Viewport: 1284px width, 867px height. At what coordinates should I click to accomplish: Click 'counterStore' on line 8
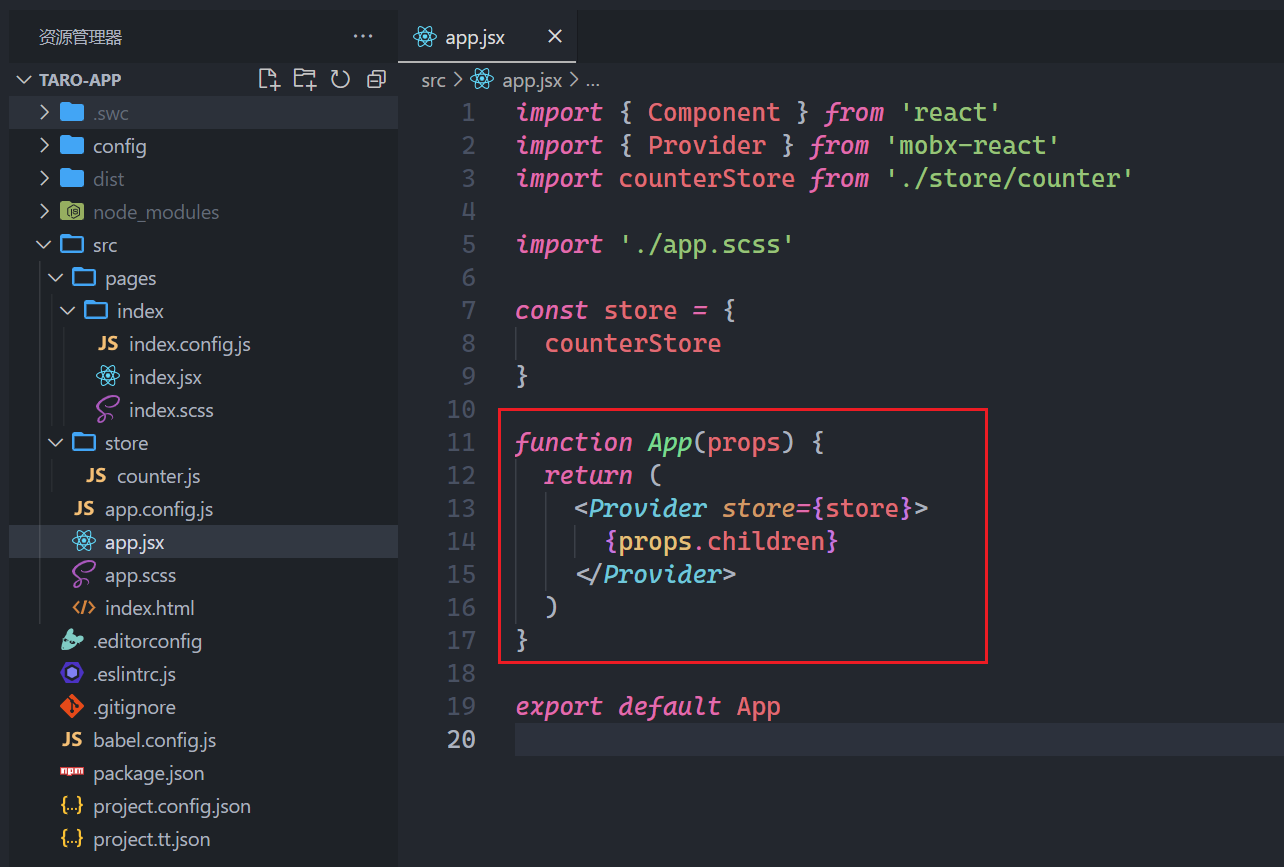click(x=633, y=343)
